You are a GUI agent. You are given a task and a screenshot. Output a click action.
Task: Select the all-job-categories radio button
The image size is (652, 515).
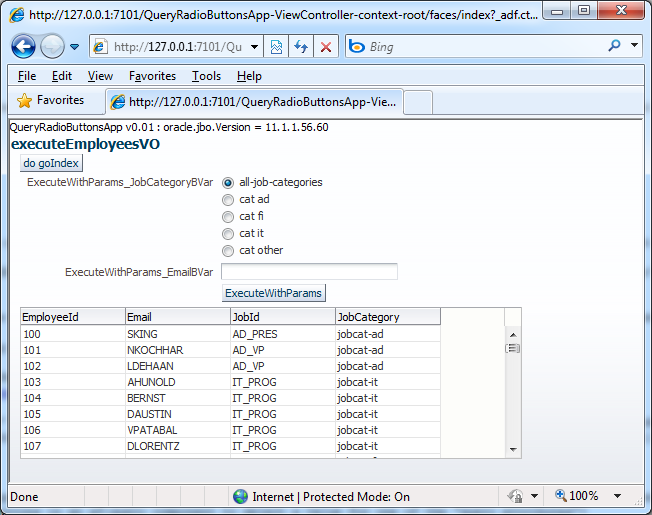point(228,183)
